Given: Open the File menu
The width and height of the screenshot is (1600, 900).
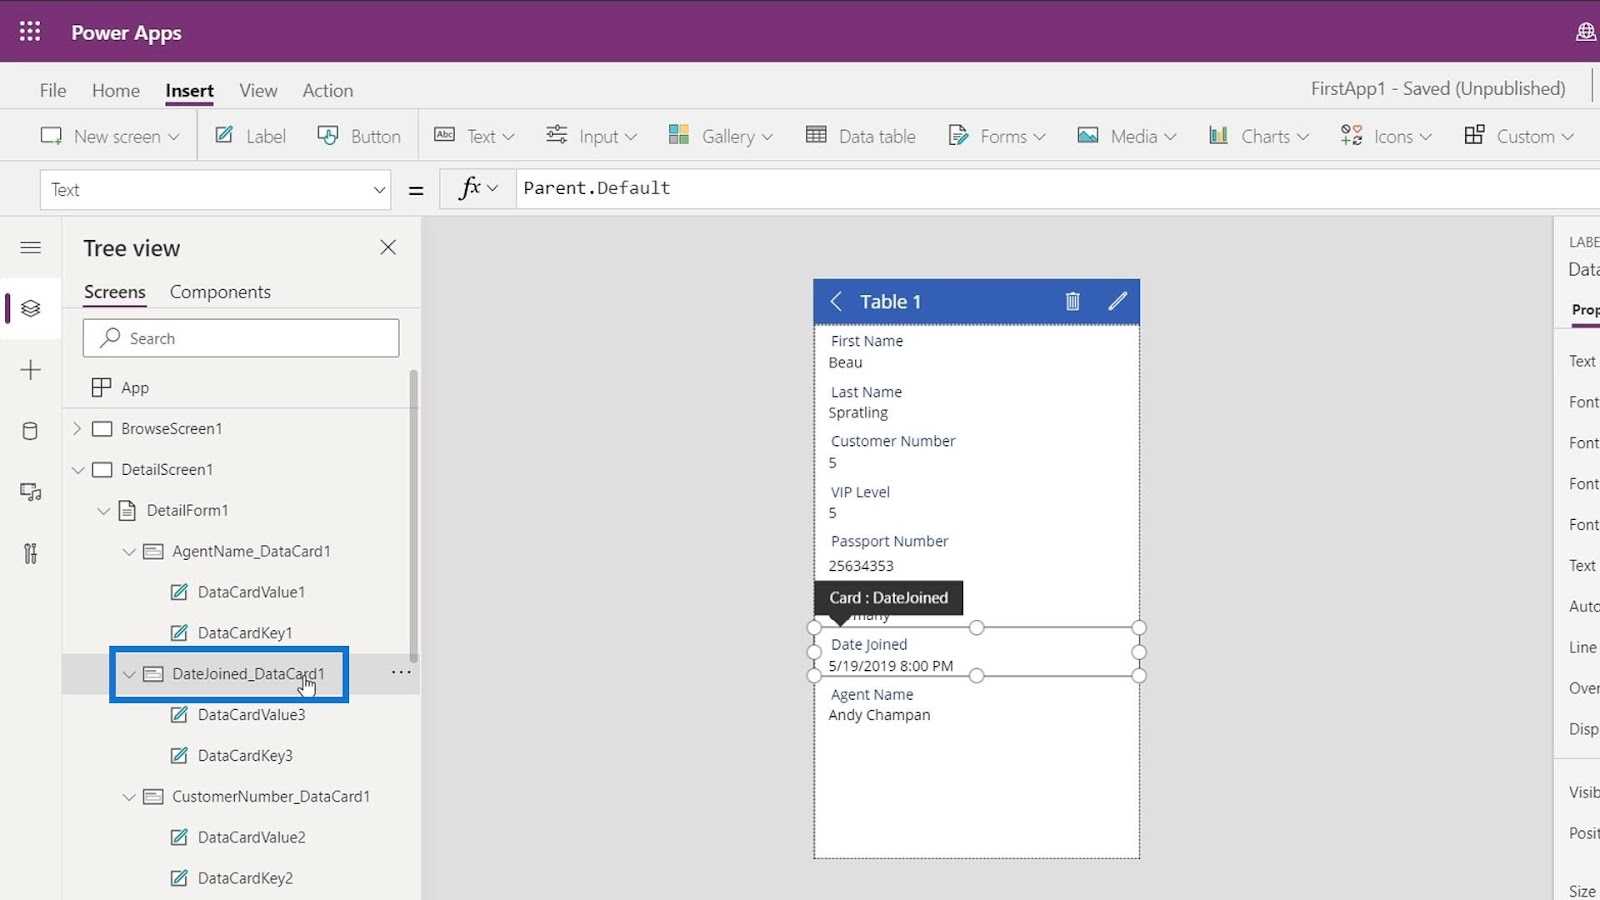Looking at the screenshot, I should click(53, 90).
